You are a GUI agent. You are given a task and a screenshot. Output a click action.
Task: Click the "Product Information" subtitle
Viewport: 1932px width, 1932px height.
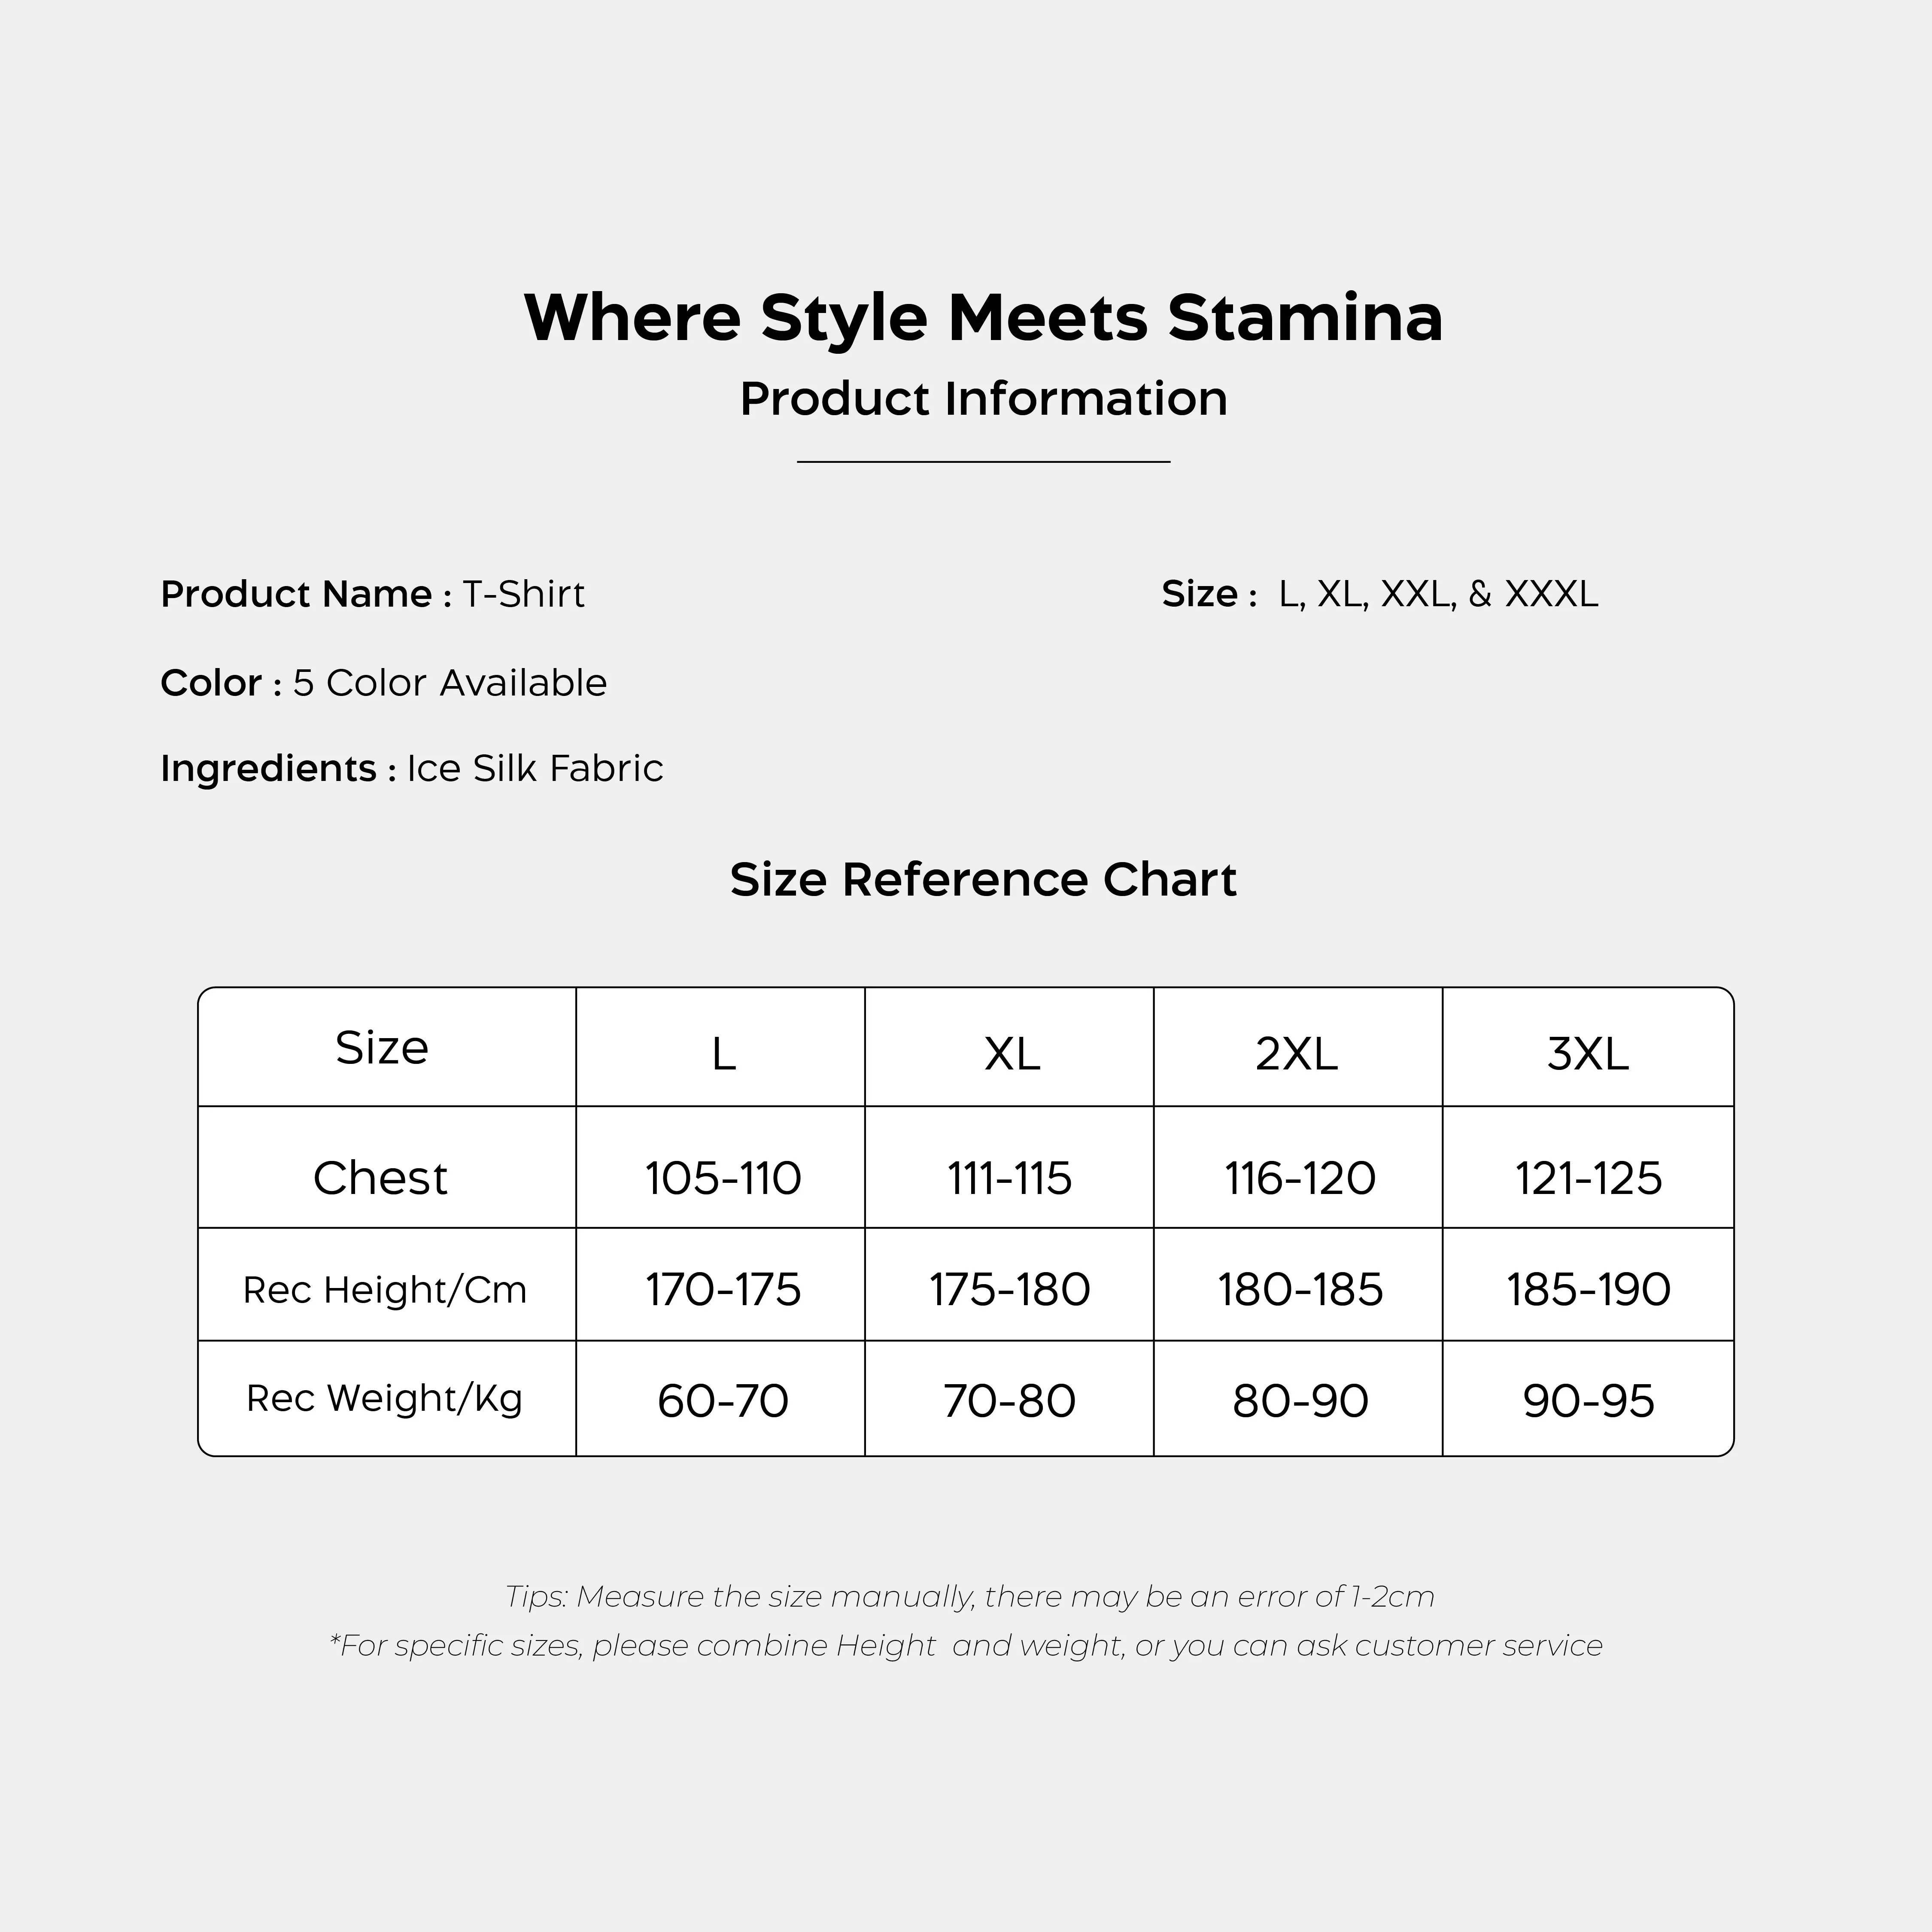[983, 399]
